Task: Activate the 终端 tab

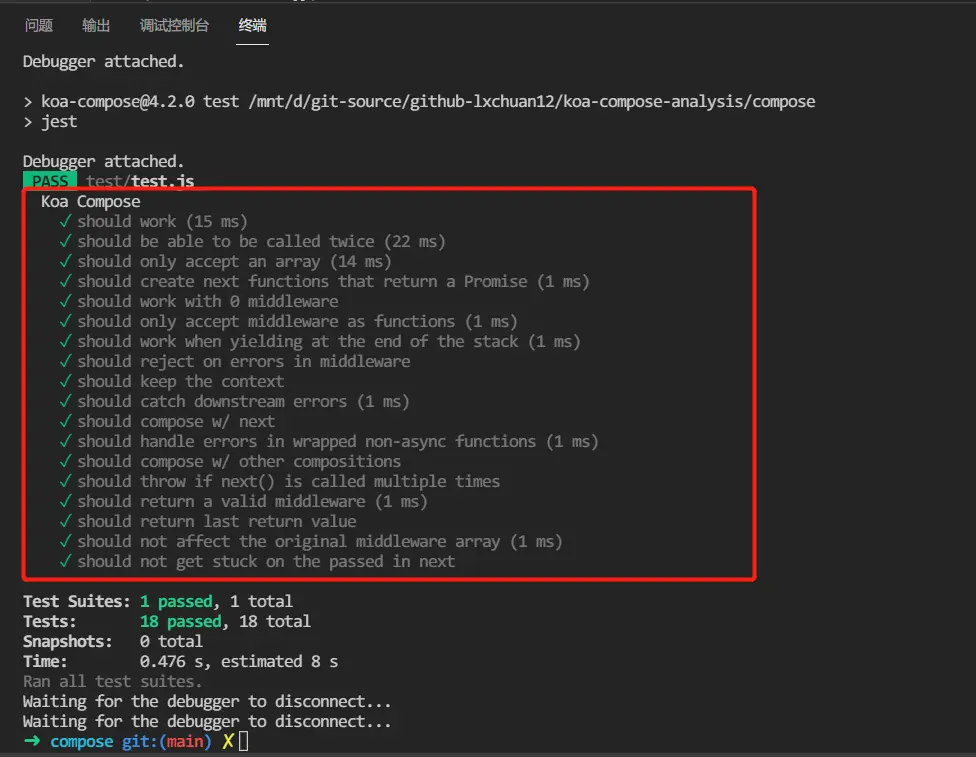Action: [252, 26]
